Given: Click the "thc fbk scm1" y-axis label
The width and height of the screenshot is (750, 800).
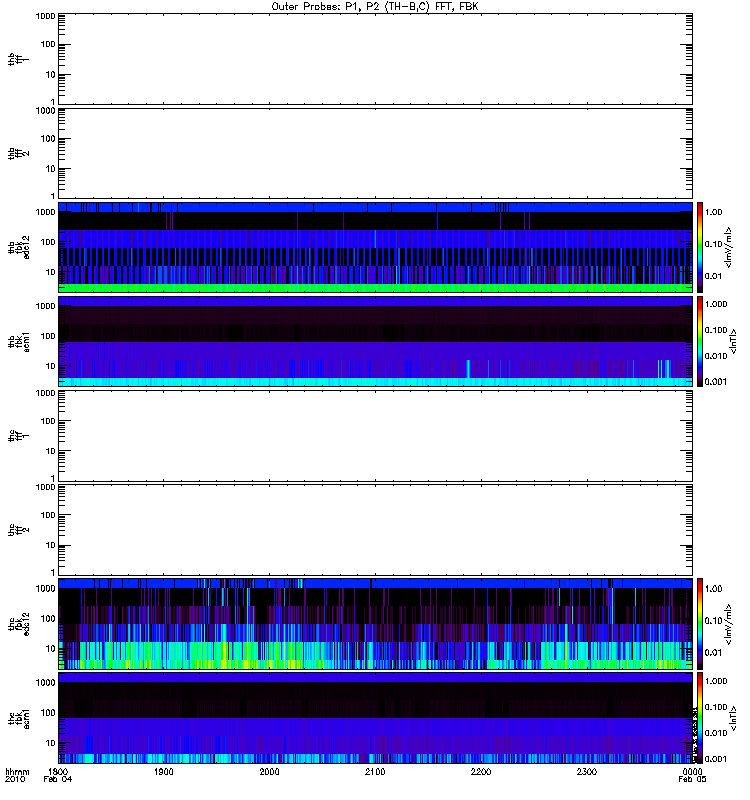Looking at the screenshot, I should click(x=19, y=718).
